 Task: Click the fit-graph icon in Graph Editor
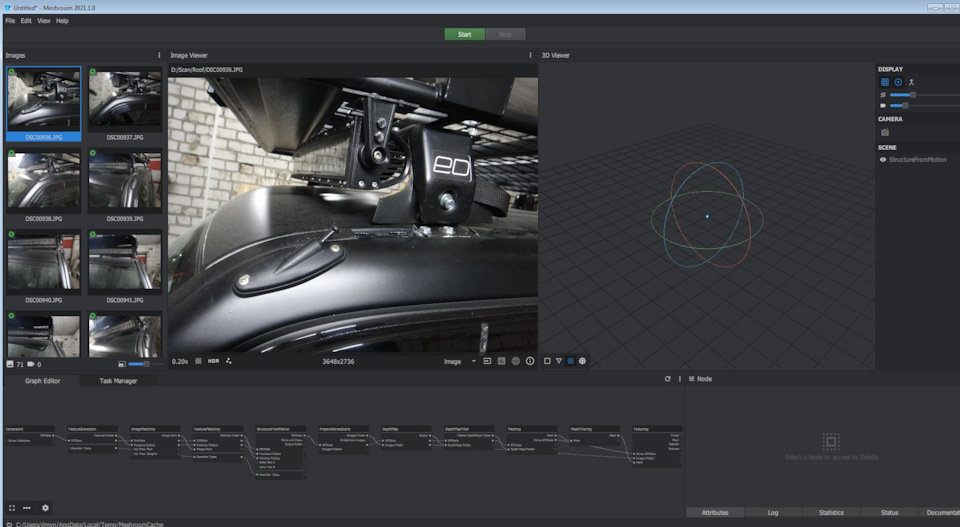(x=12, y=508)
